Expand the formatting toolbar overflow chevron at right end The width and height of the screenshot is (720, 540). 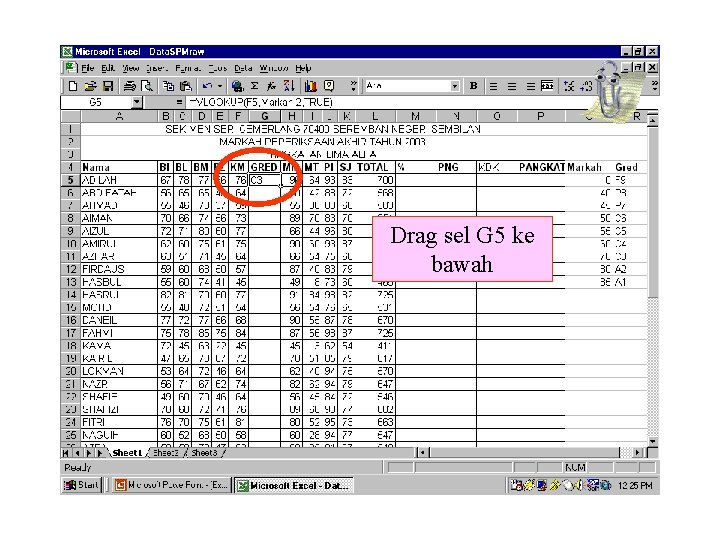[655, 86]
